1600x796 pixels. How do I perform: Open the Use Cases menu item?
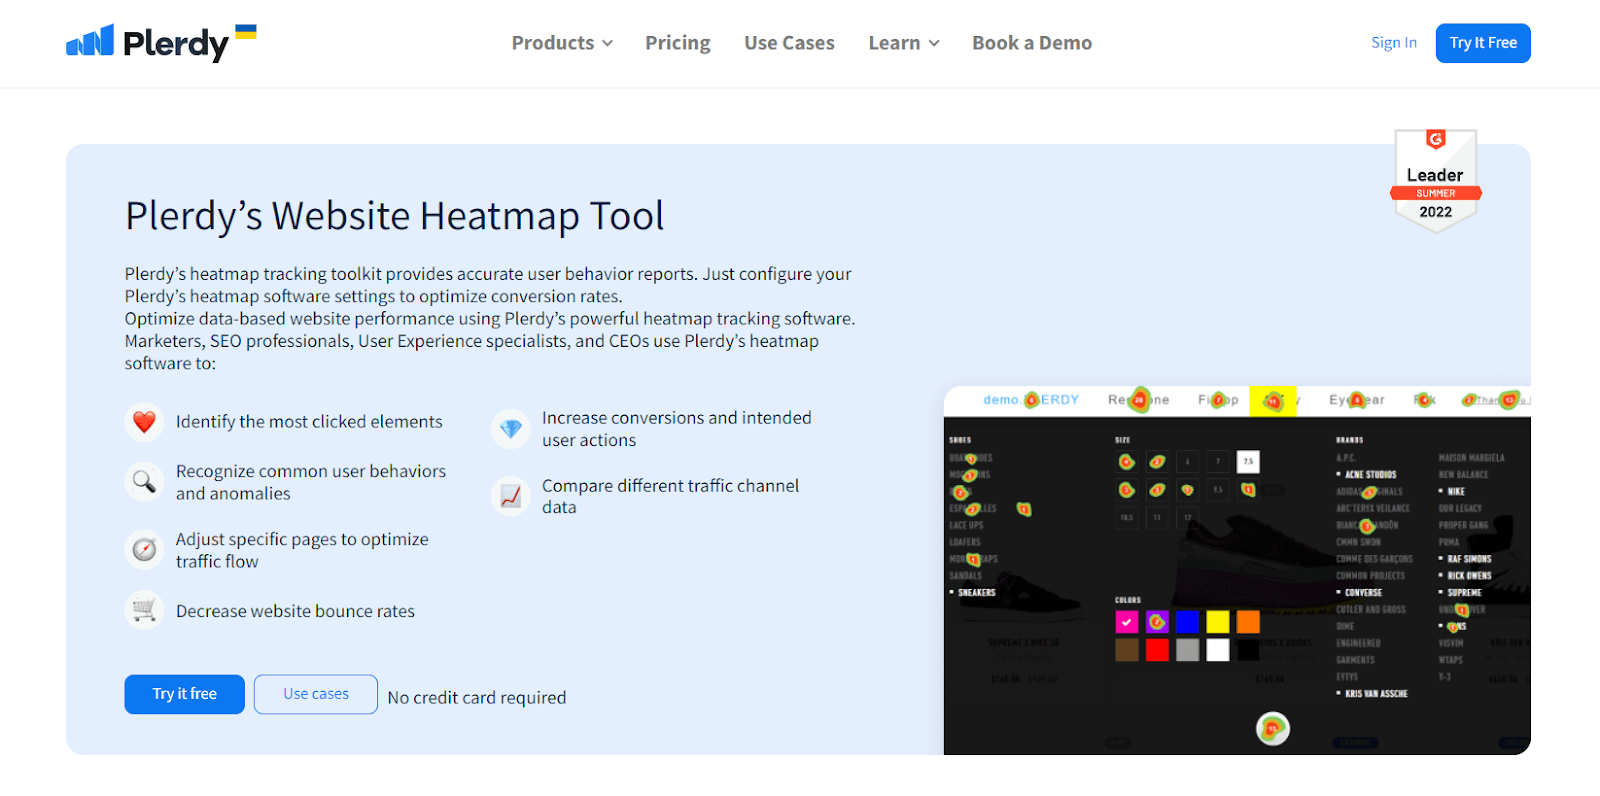pos(789,43)
